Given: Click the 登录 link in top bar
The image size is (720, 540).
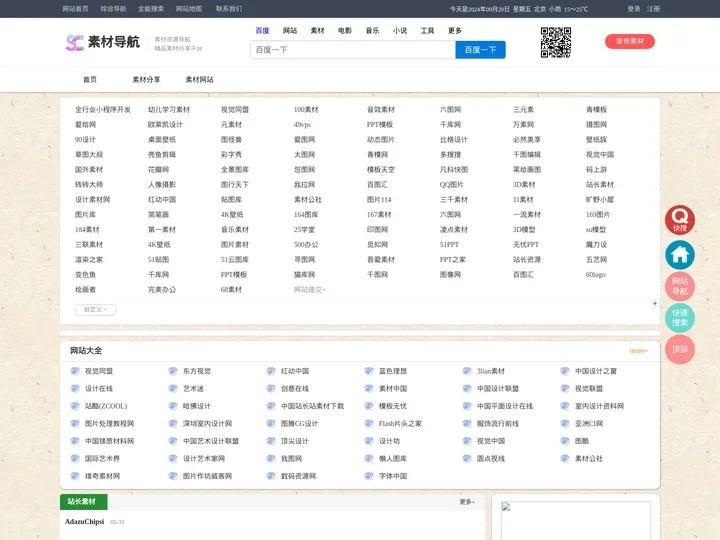Looking at the screenshot, I should tap(634, 9).
